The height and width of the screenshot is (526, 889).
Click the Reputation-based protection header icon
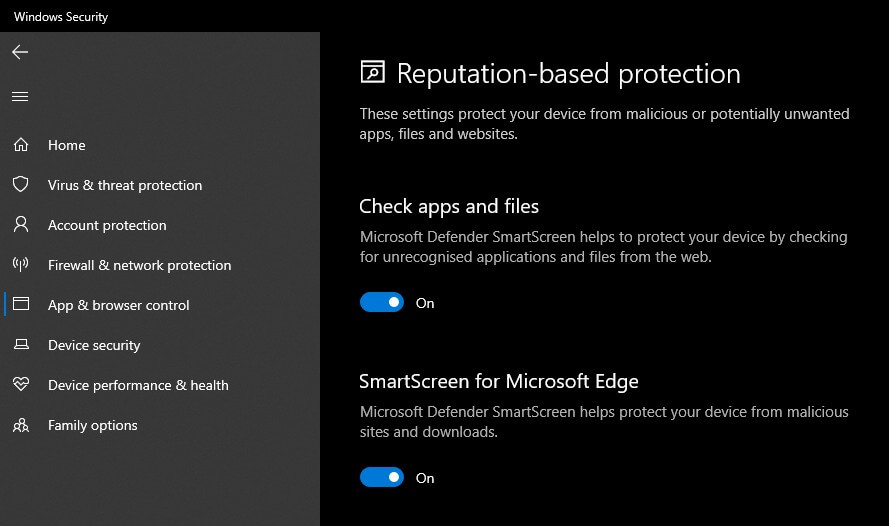coord(372,72)
